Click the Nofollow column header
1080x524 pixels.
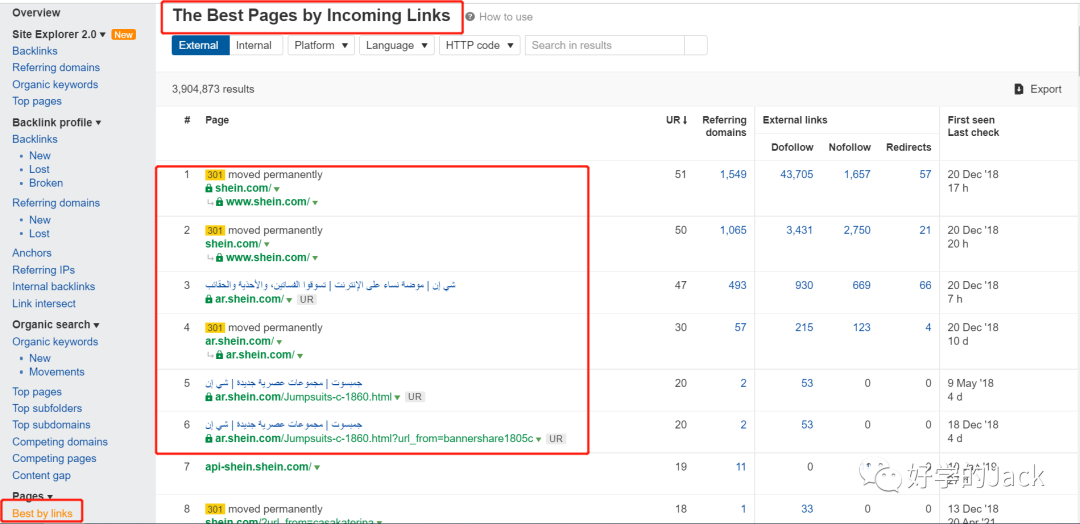[x=850, y=147]
